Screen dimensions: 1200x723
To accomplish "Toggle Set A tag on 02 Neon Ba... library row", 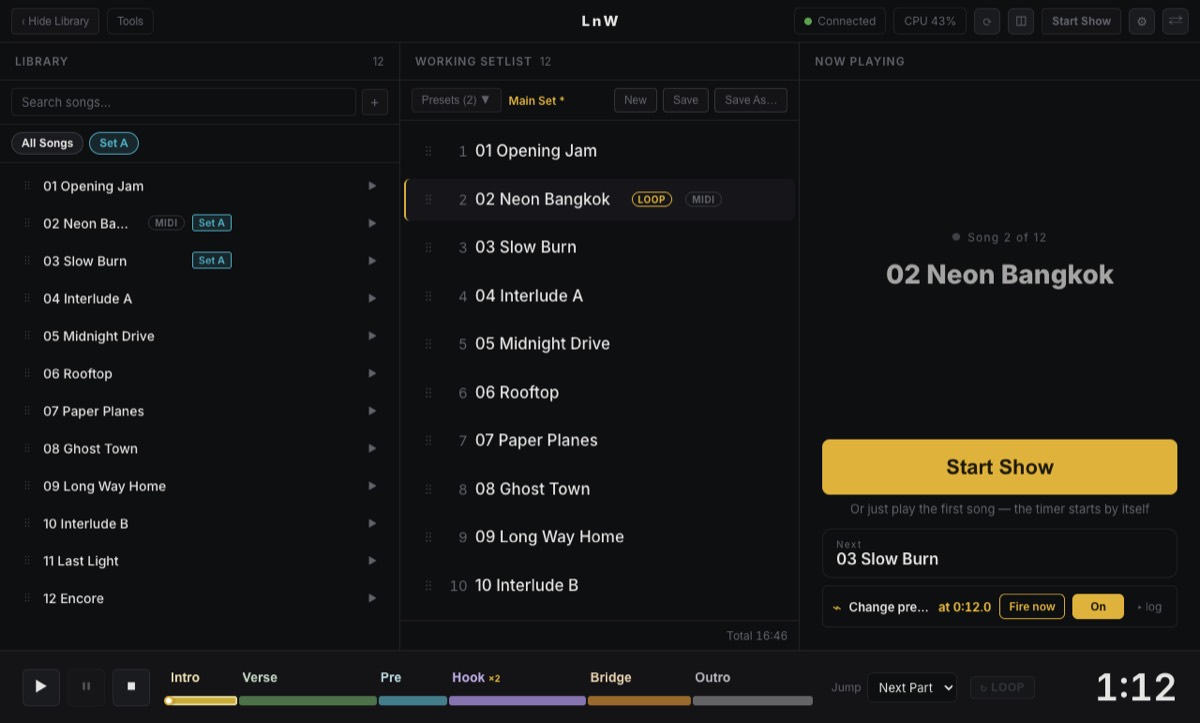I will tap(212, 223).
